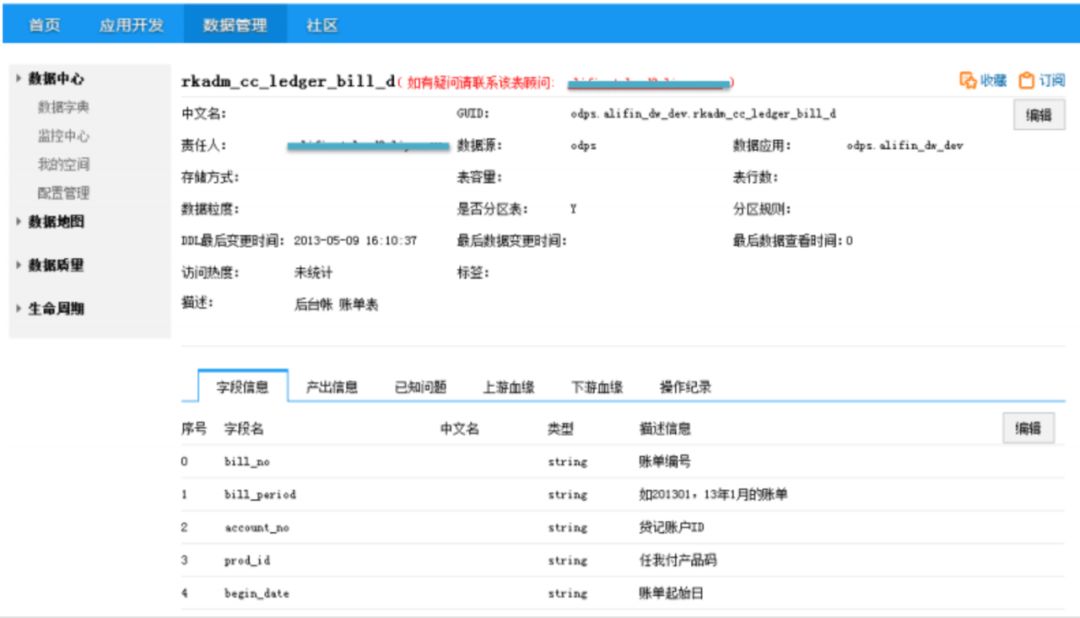This screenshot has width=1080, height=618.
Task: Open the 应用开发 navigation menu
Action: coord(131,26)
